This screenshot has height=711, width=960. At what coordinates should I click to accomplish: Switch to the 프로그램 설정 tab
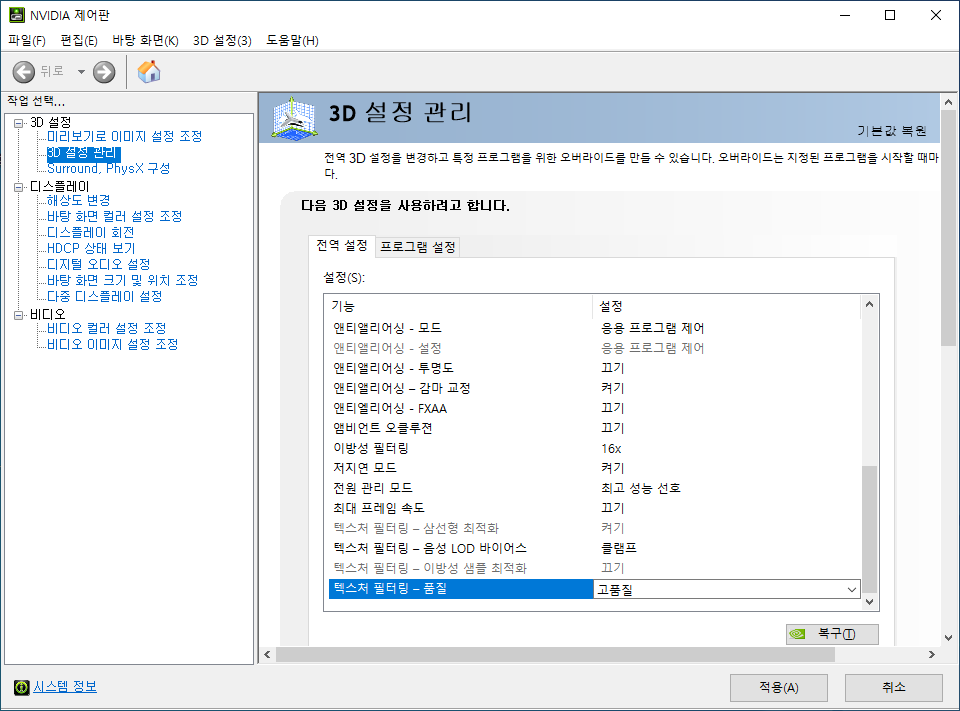(x=418, y=247)
